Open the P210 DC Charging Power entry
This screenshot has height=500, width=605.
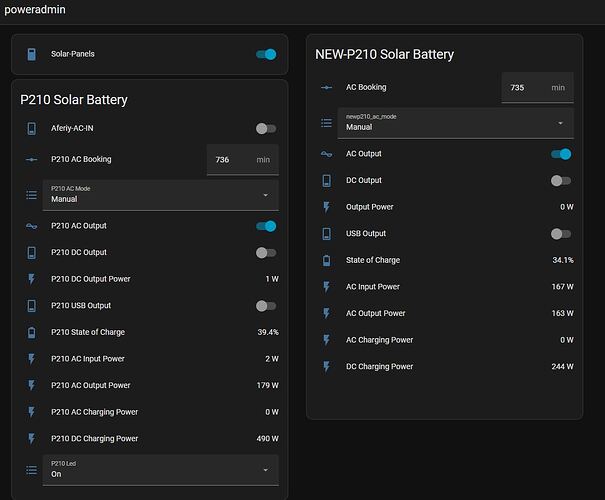pos(150,439)
